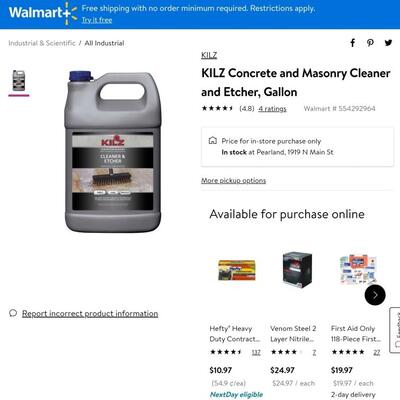Open the Try it free link

pyautogui.click(x=97, y=20)
